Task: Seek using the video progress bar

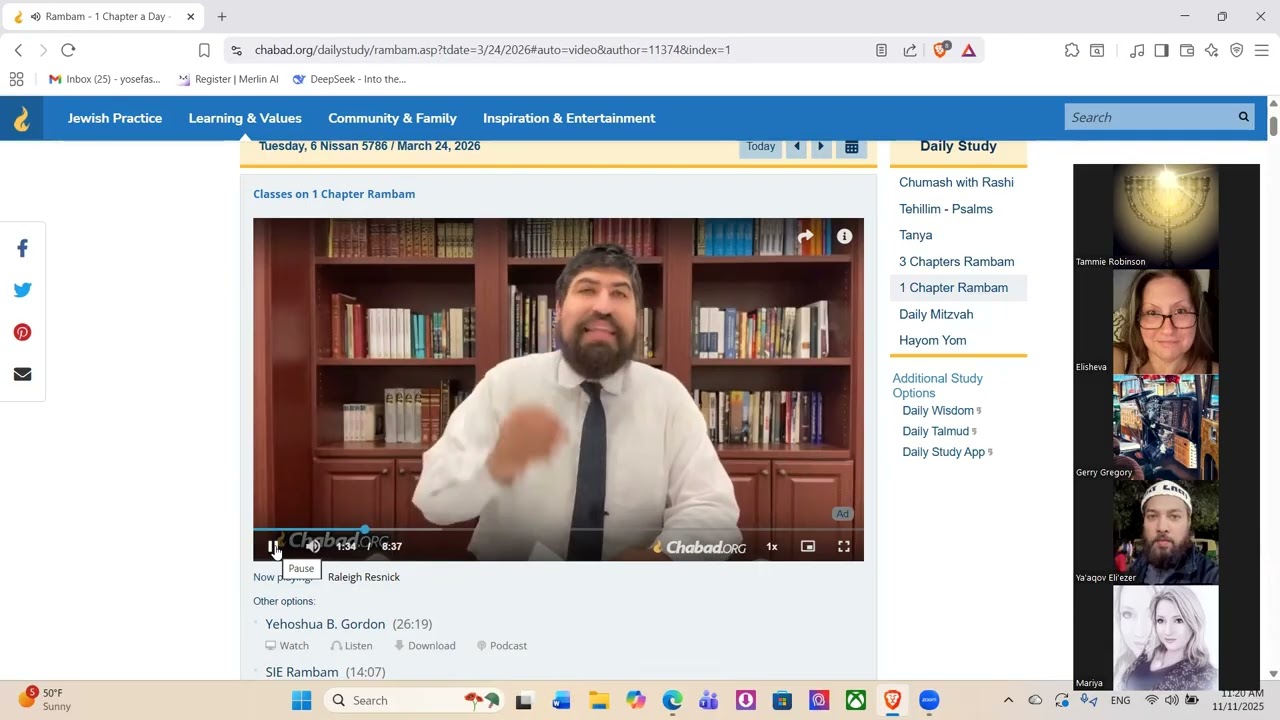Action: point(558,529)
